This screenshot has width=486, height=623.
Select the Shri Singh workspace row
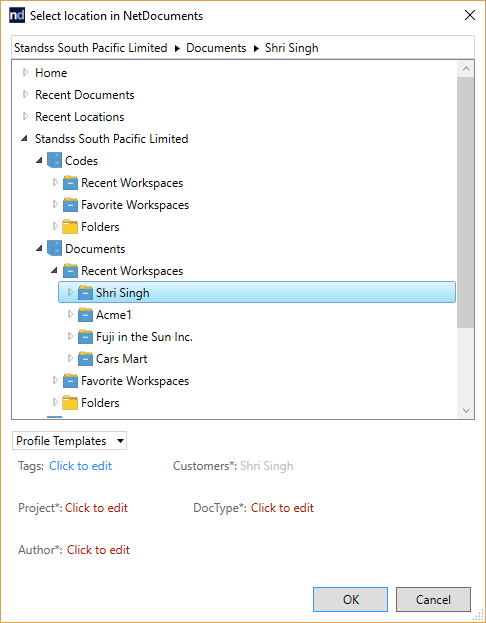257,292
